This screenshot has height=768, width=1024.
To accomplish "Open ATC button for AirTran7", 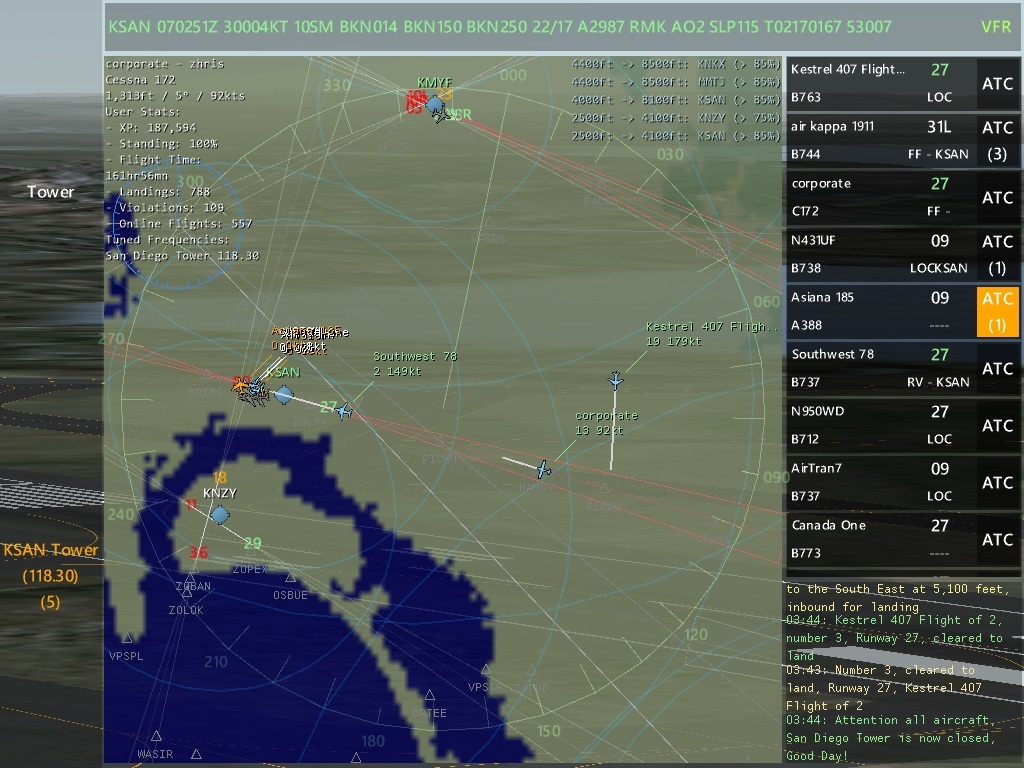I will [x=997, y=482].
